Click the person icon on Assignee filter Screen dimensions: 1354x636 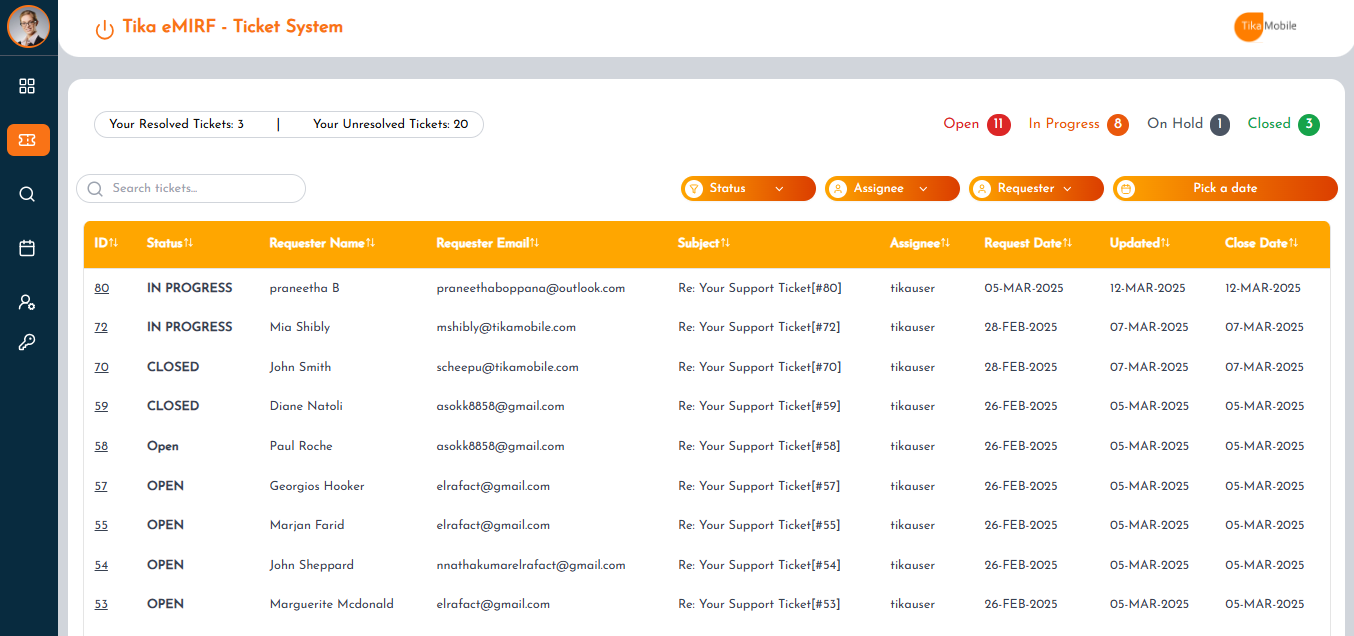838,188
